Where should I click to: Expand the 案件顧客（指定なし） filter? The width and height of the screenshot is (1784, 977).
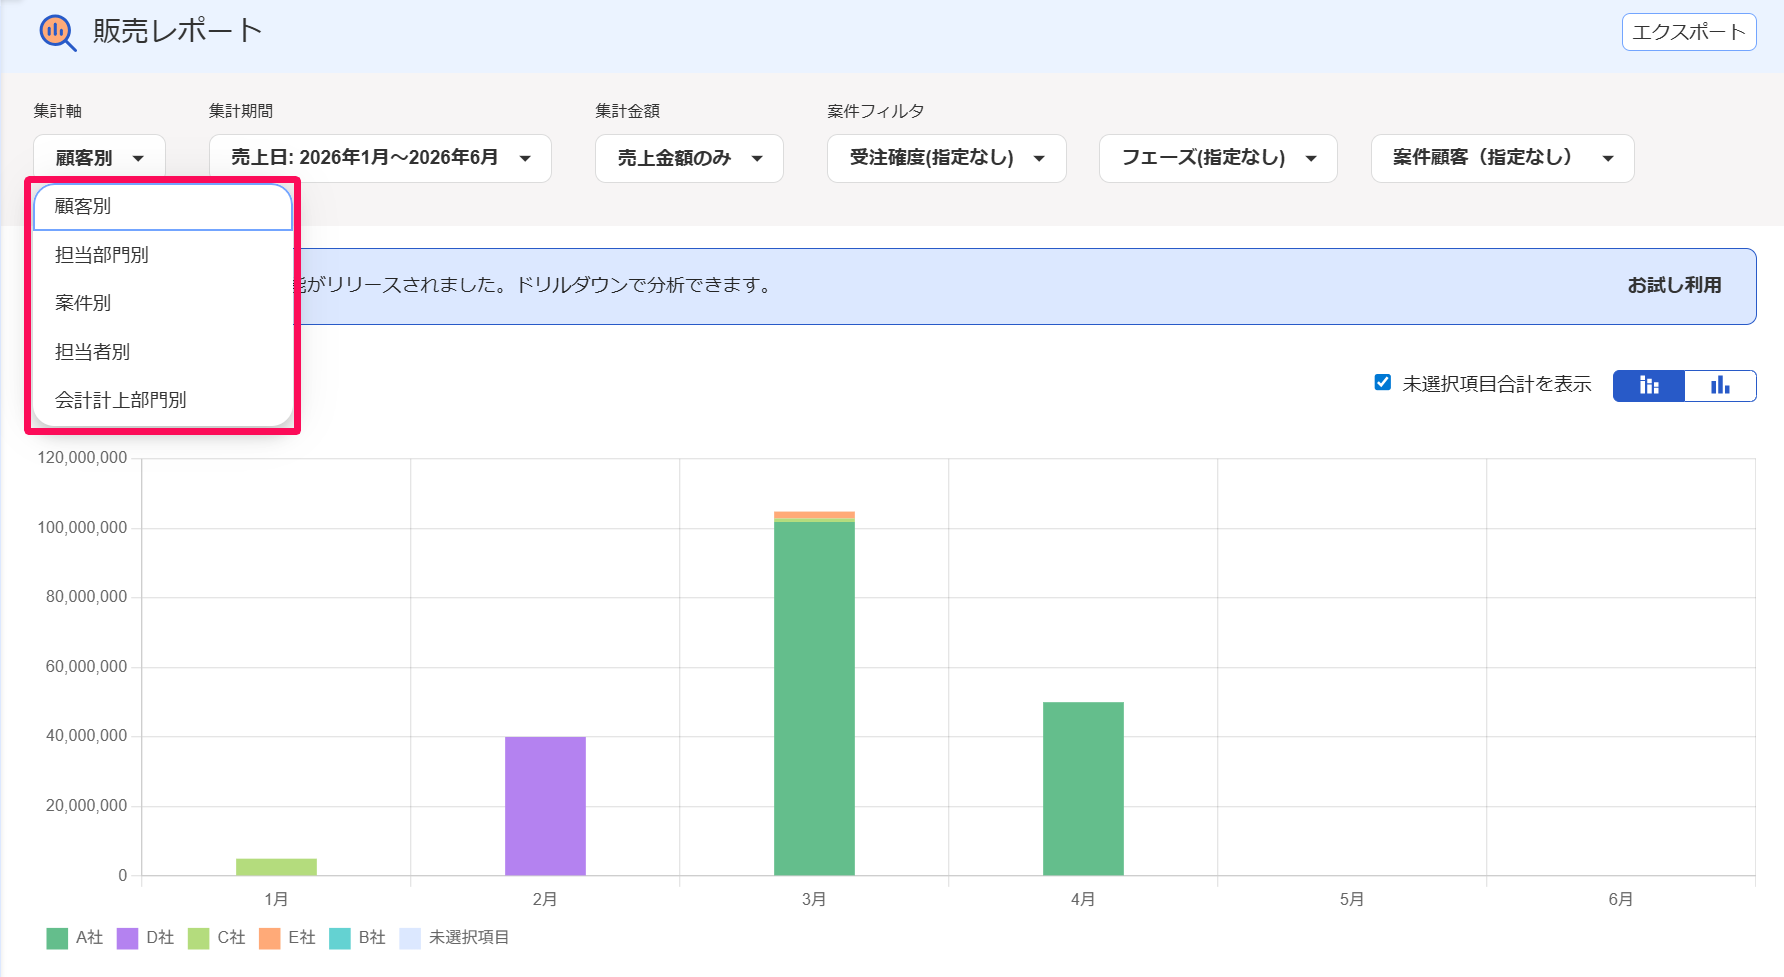[1502, 158]
